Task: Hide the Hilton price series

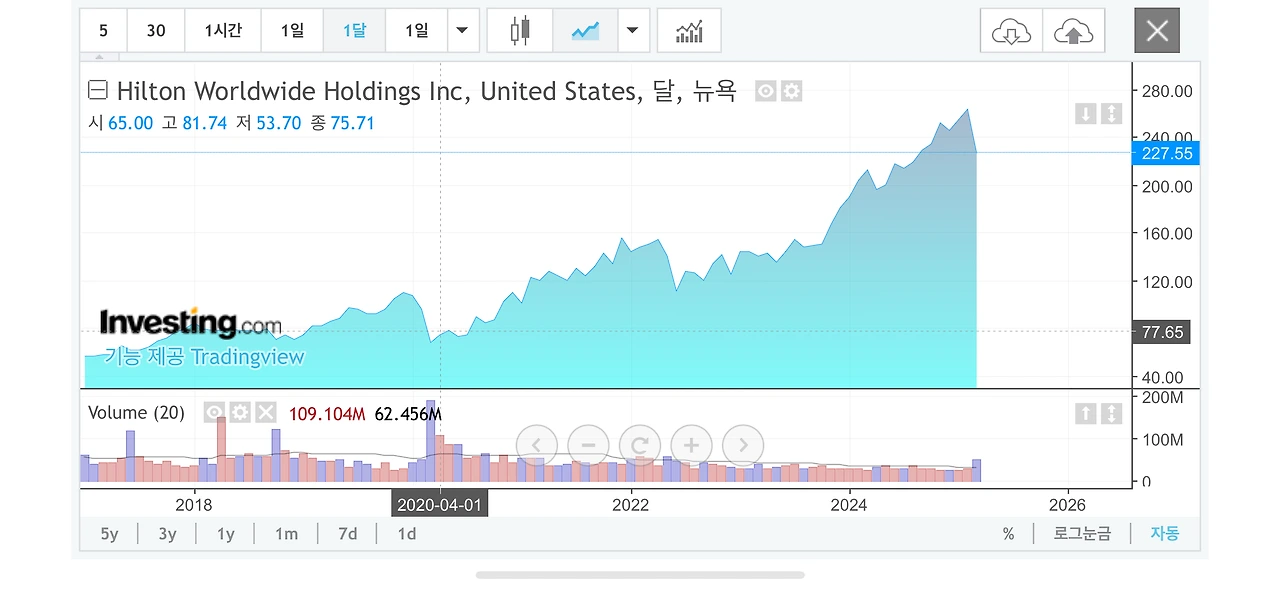Action: click(x=766, y=92)
